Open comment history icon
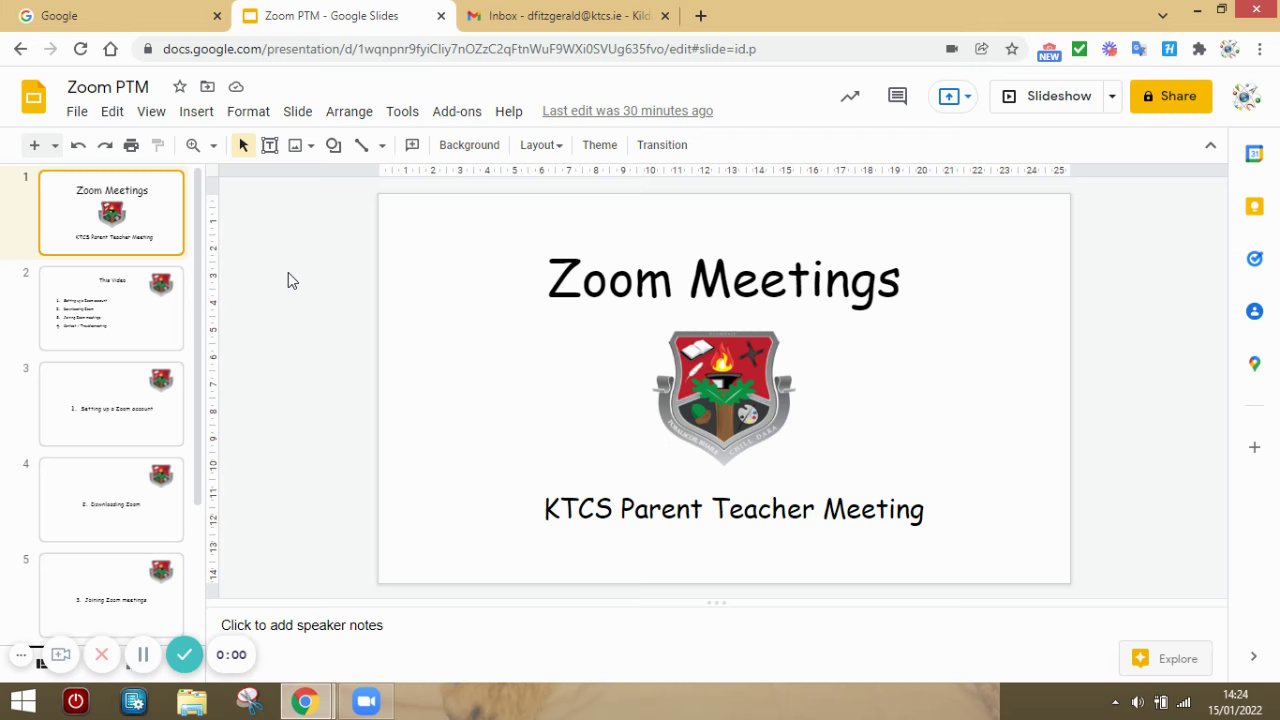1280x720 pixels. click(897, 96)
